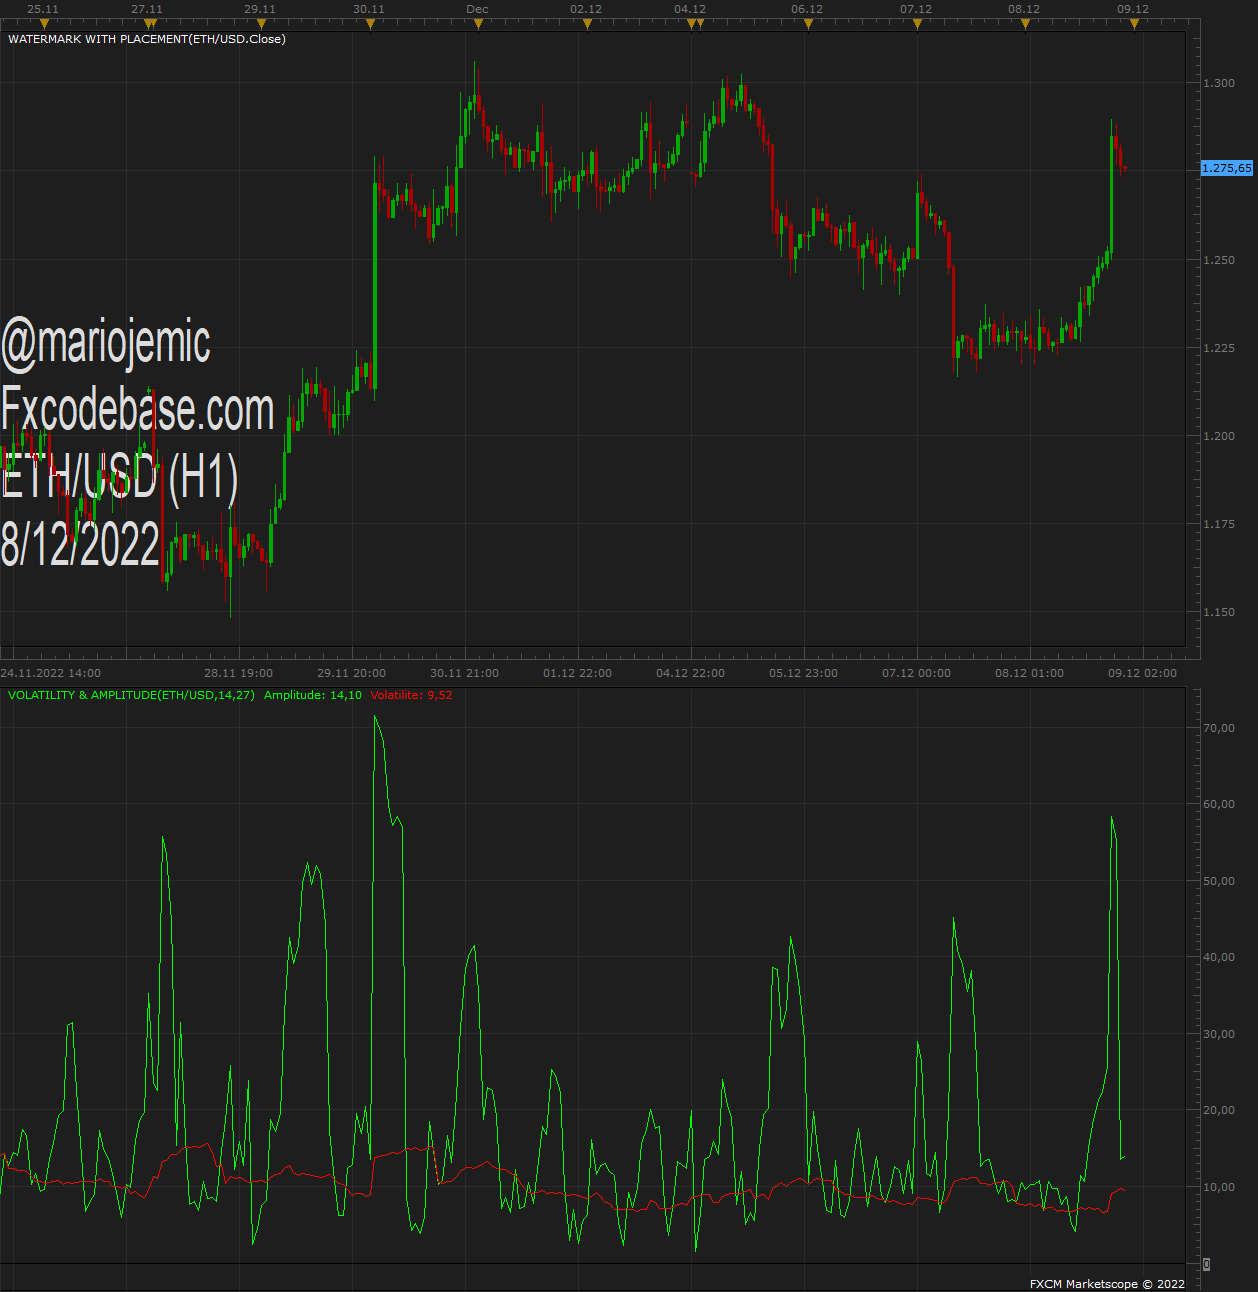Image resolution: width=1258 pixels, height=1292 pixels.
Task: Click the 1.175 price axis label
Action: pyautogui.click(x=1219, y=524)
